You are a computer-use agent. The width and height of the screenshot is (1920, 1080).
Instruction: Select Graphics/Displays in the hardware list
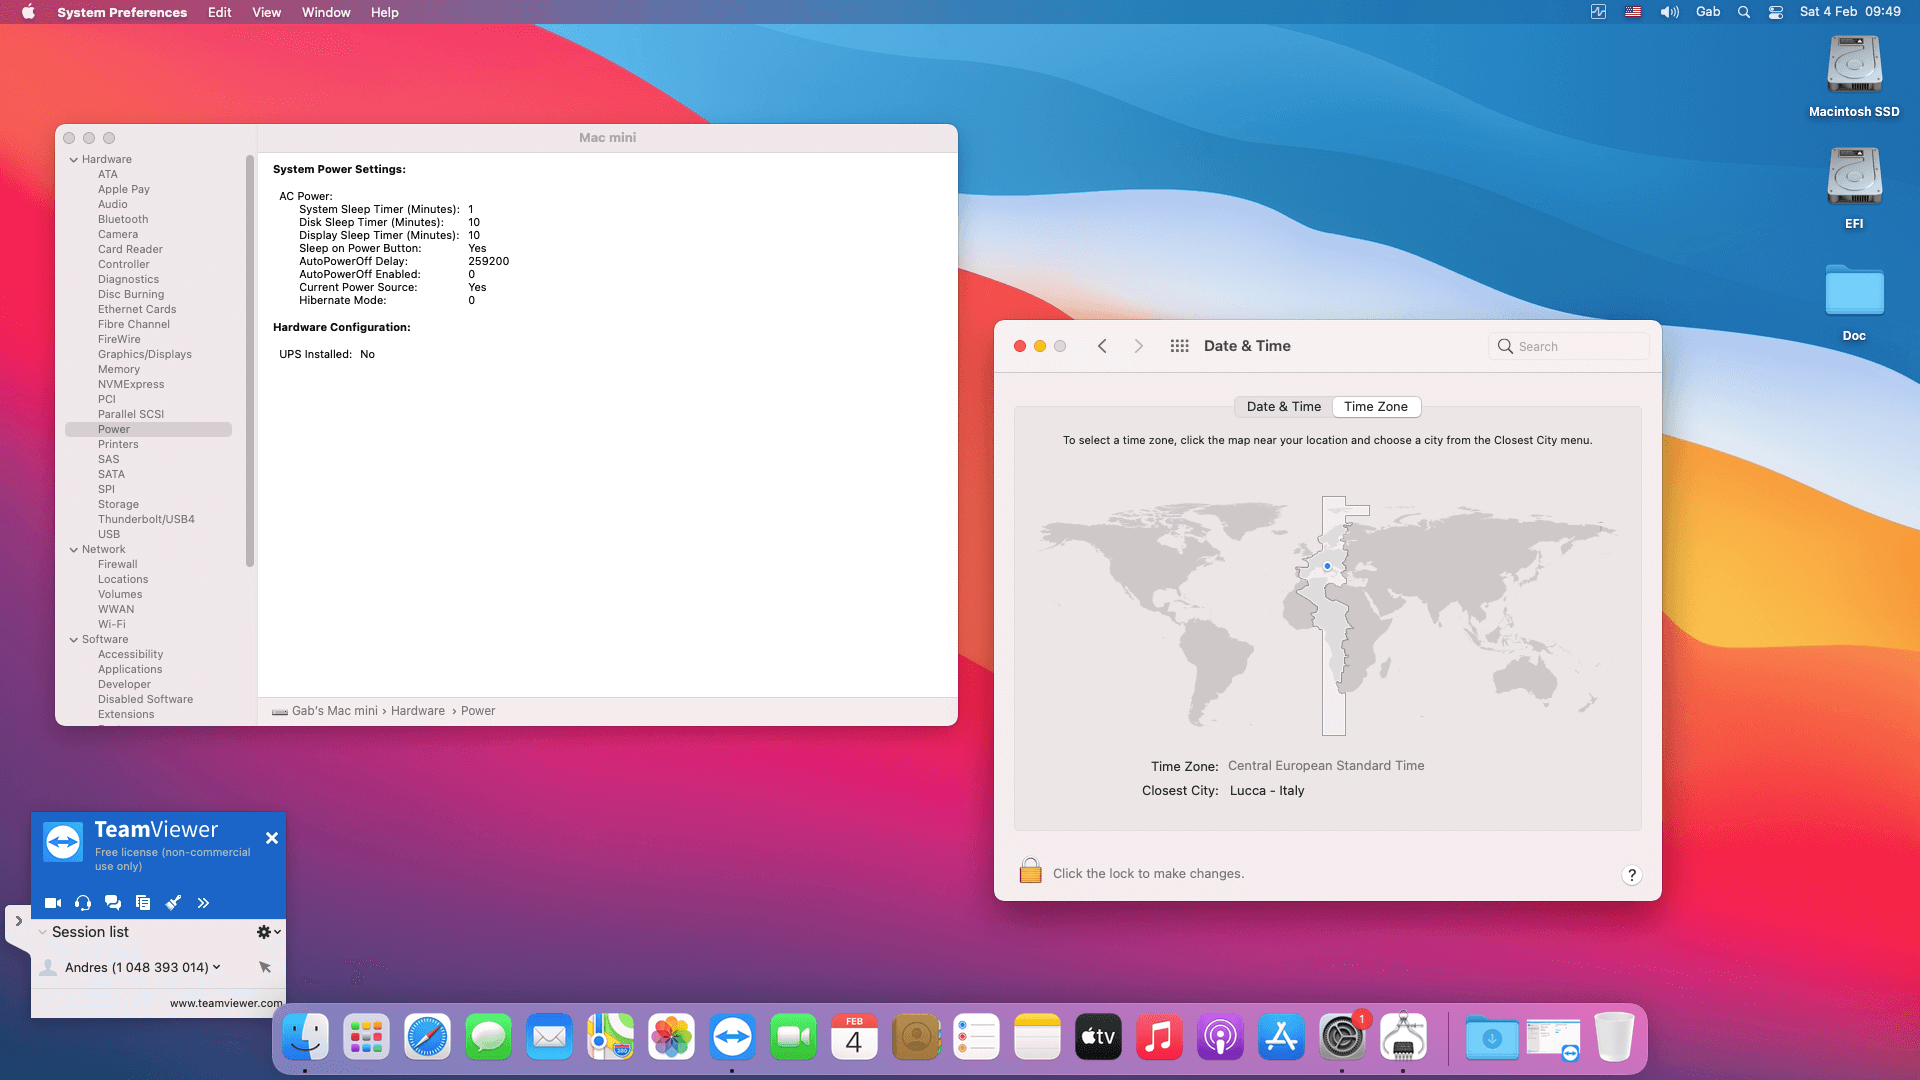coord(145,354)
